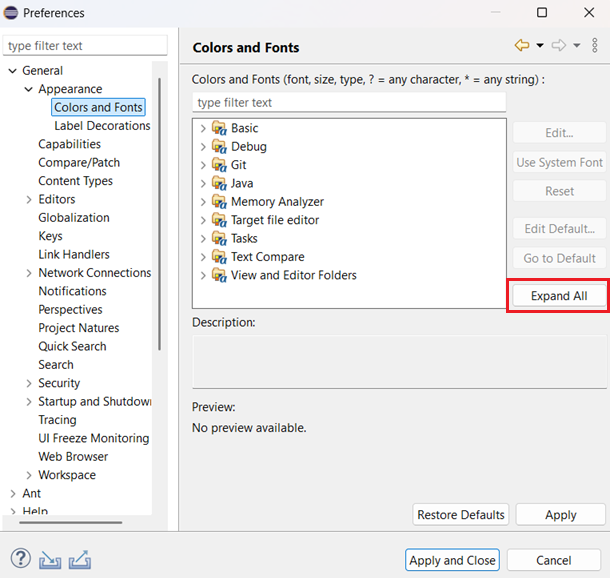Screen dimensions: 610x578
Task: Click the export preferences icon
Action: coord(80,560)
